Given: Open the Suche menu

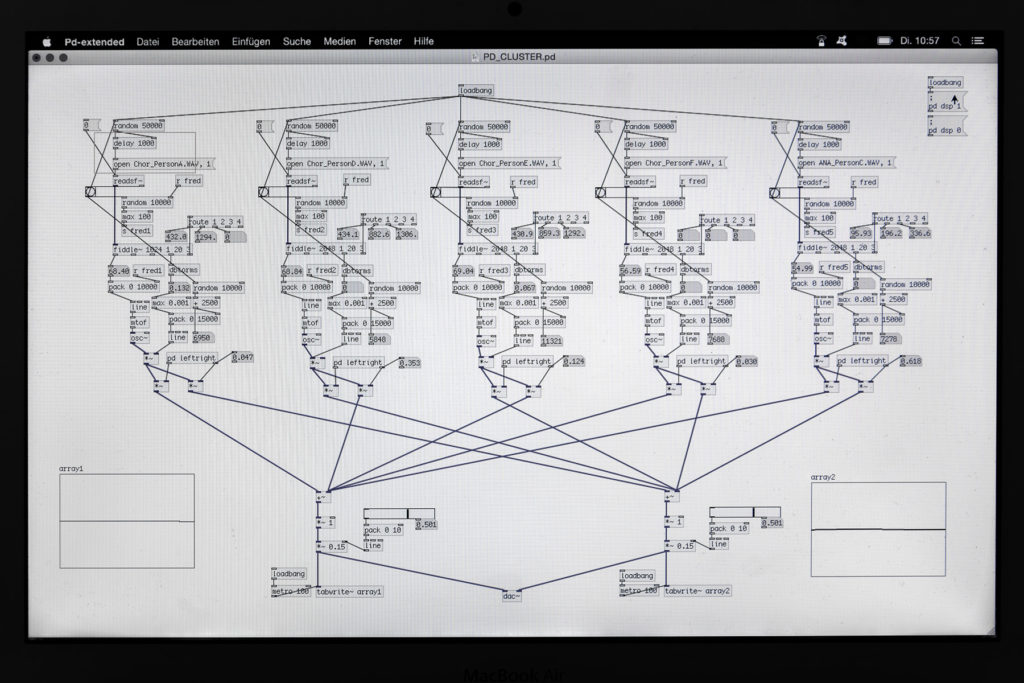Looking at the screenshot, I should click(296, 41).
